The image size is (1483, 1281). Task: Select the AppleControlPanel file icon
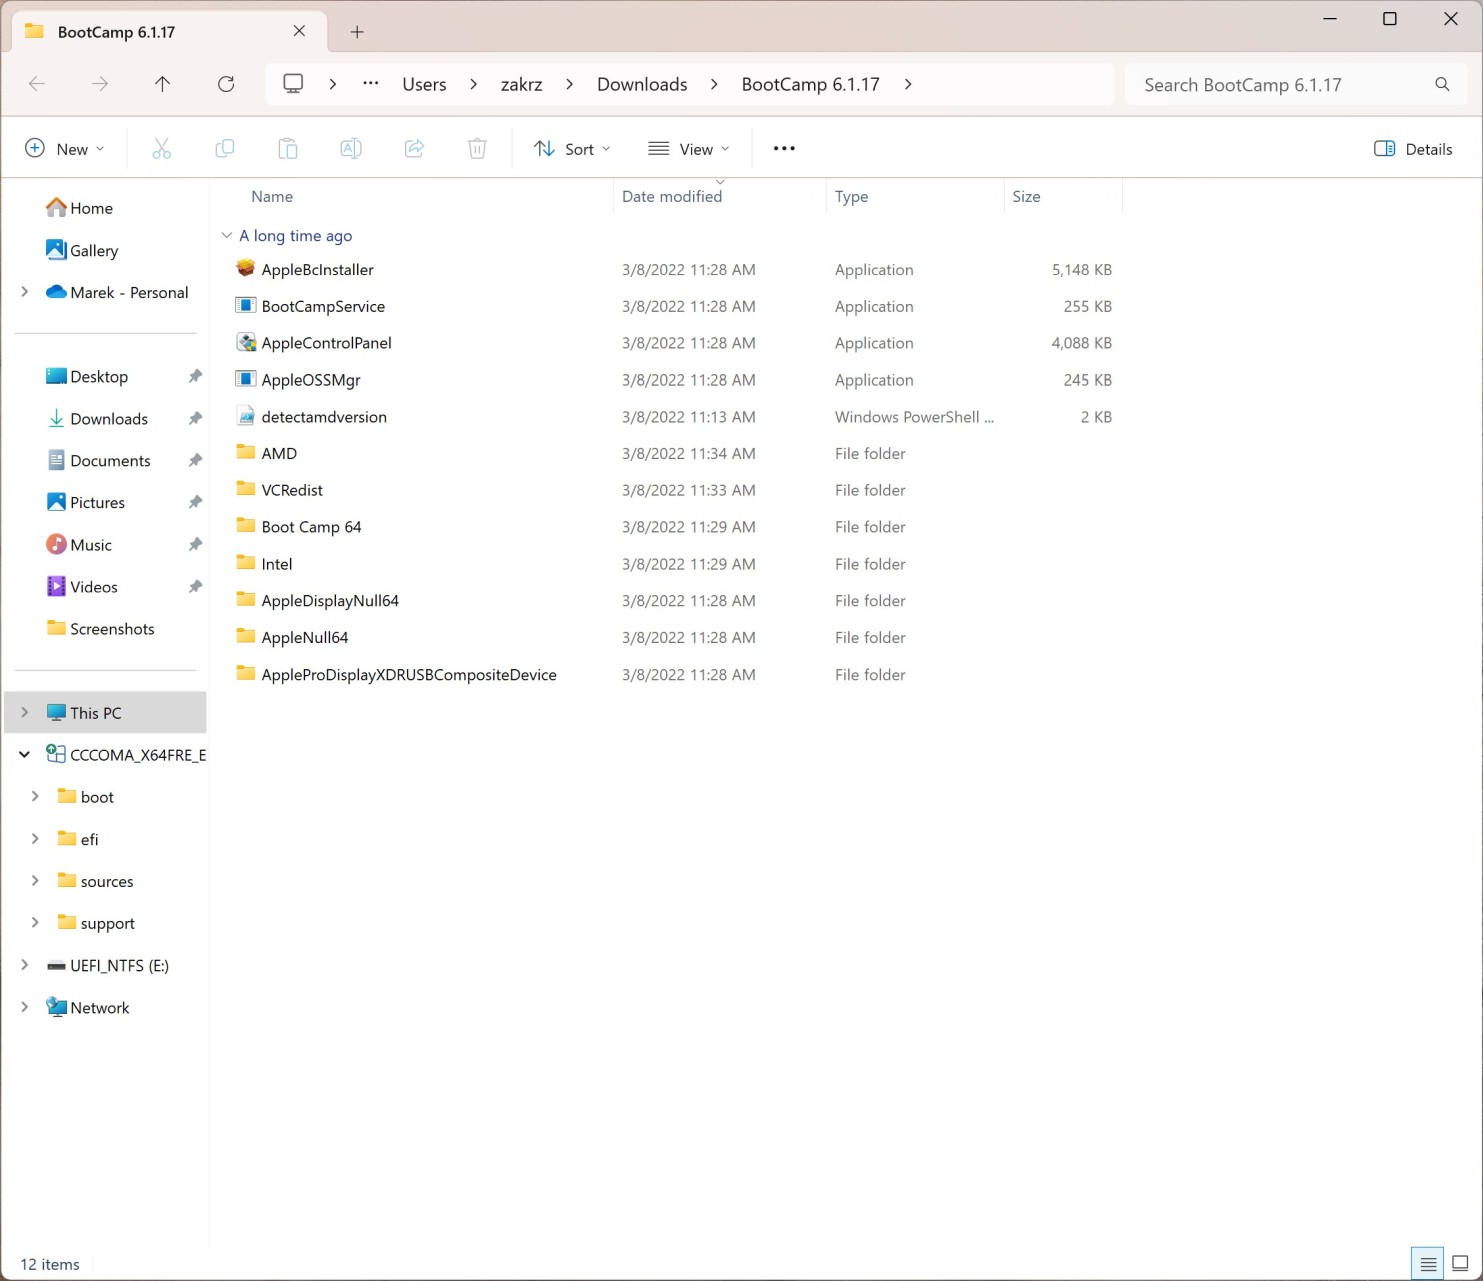pos(246,342)
